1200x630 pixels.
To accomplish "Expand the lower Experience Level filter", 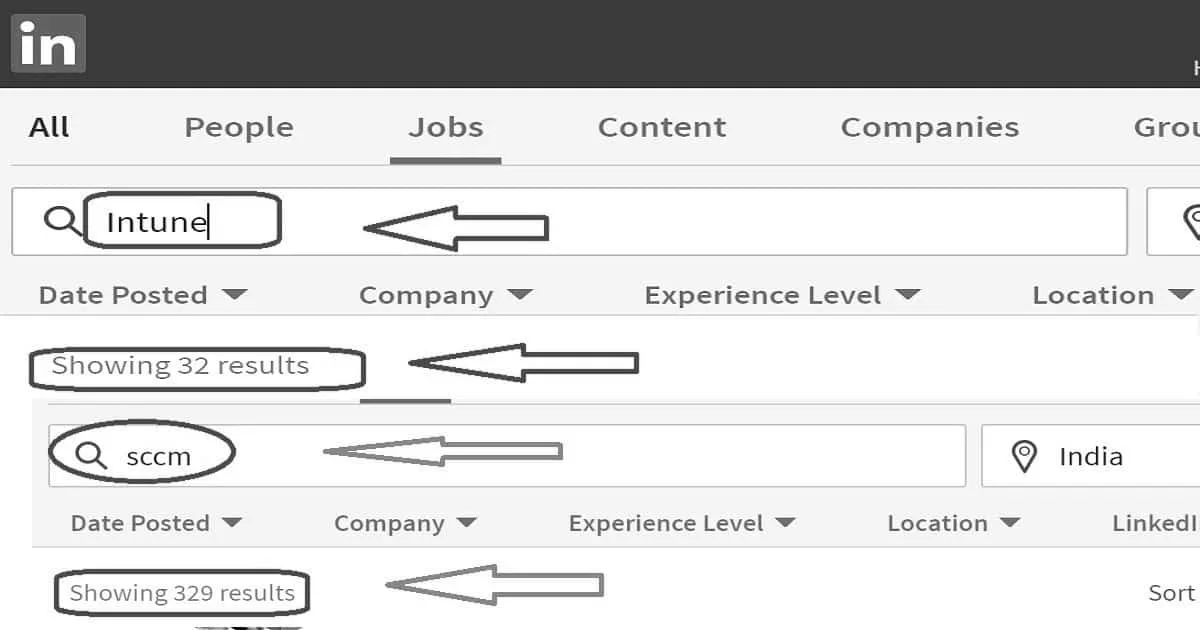I will 682,522.
